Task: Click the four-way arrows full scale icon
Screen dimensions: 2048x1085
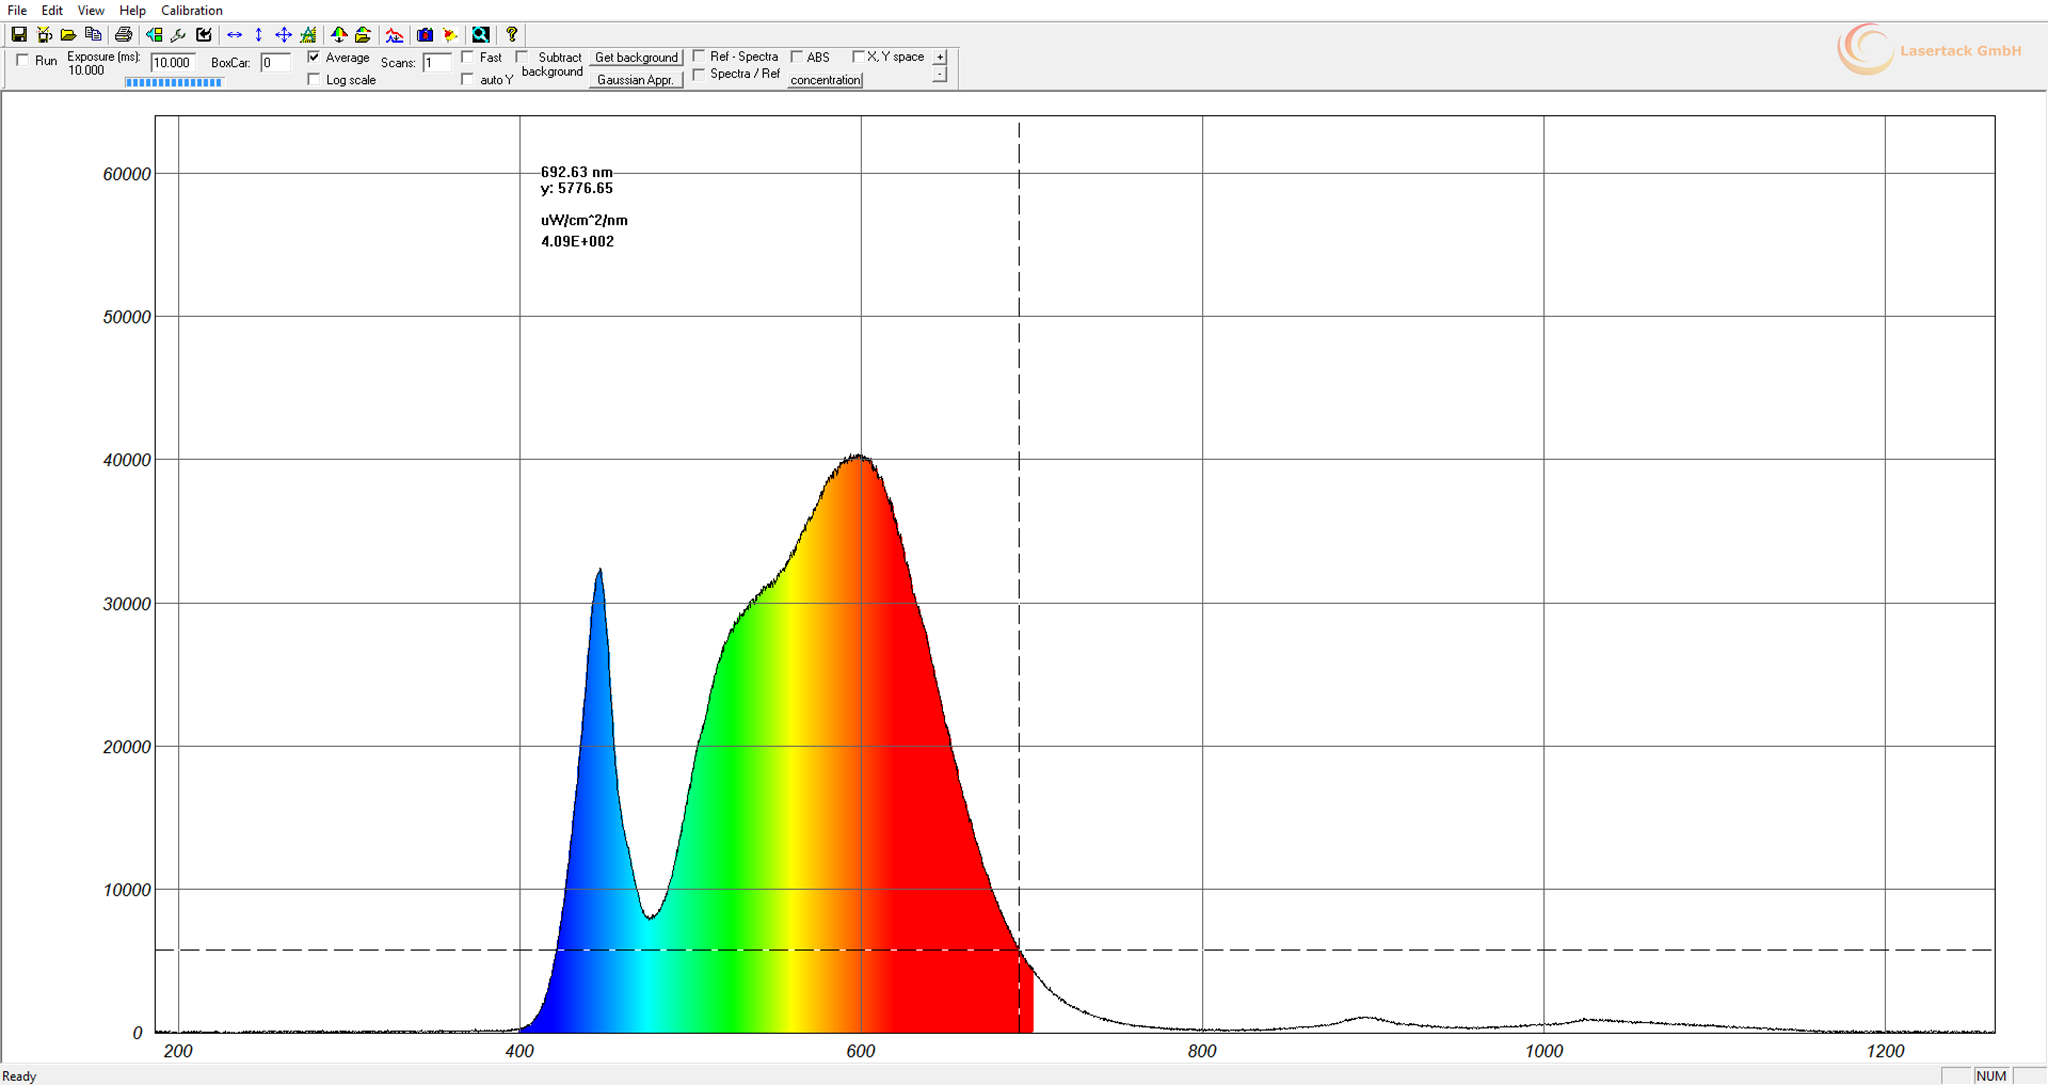Action: point(283,35)
